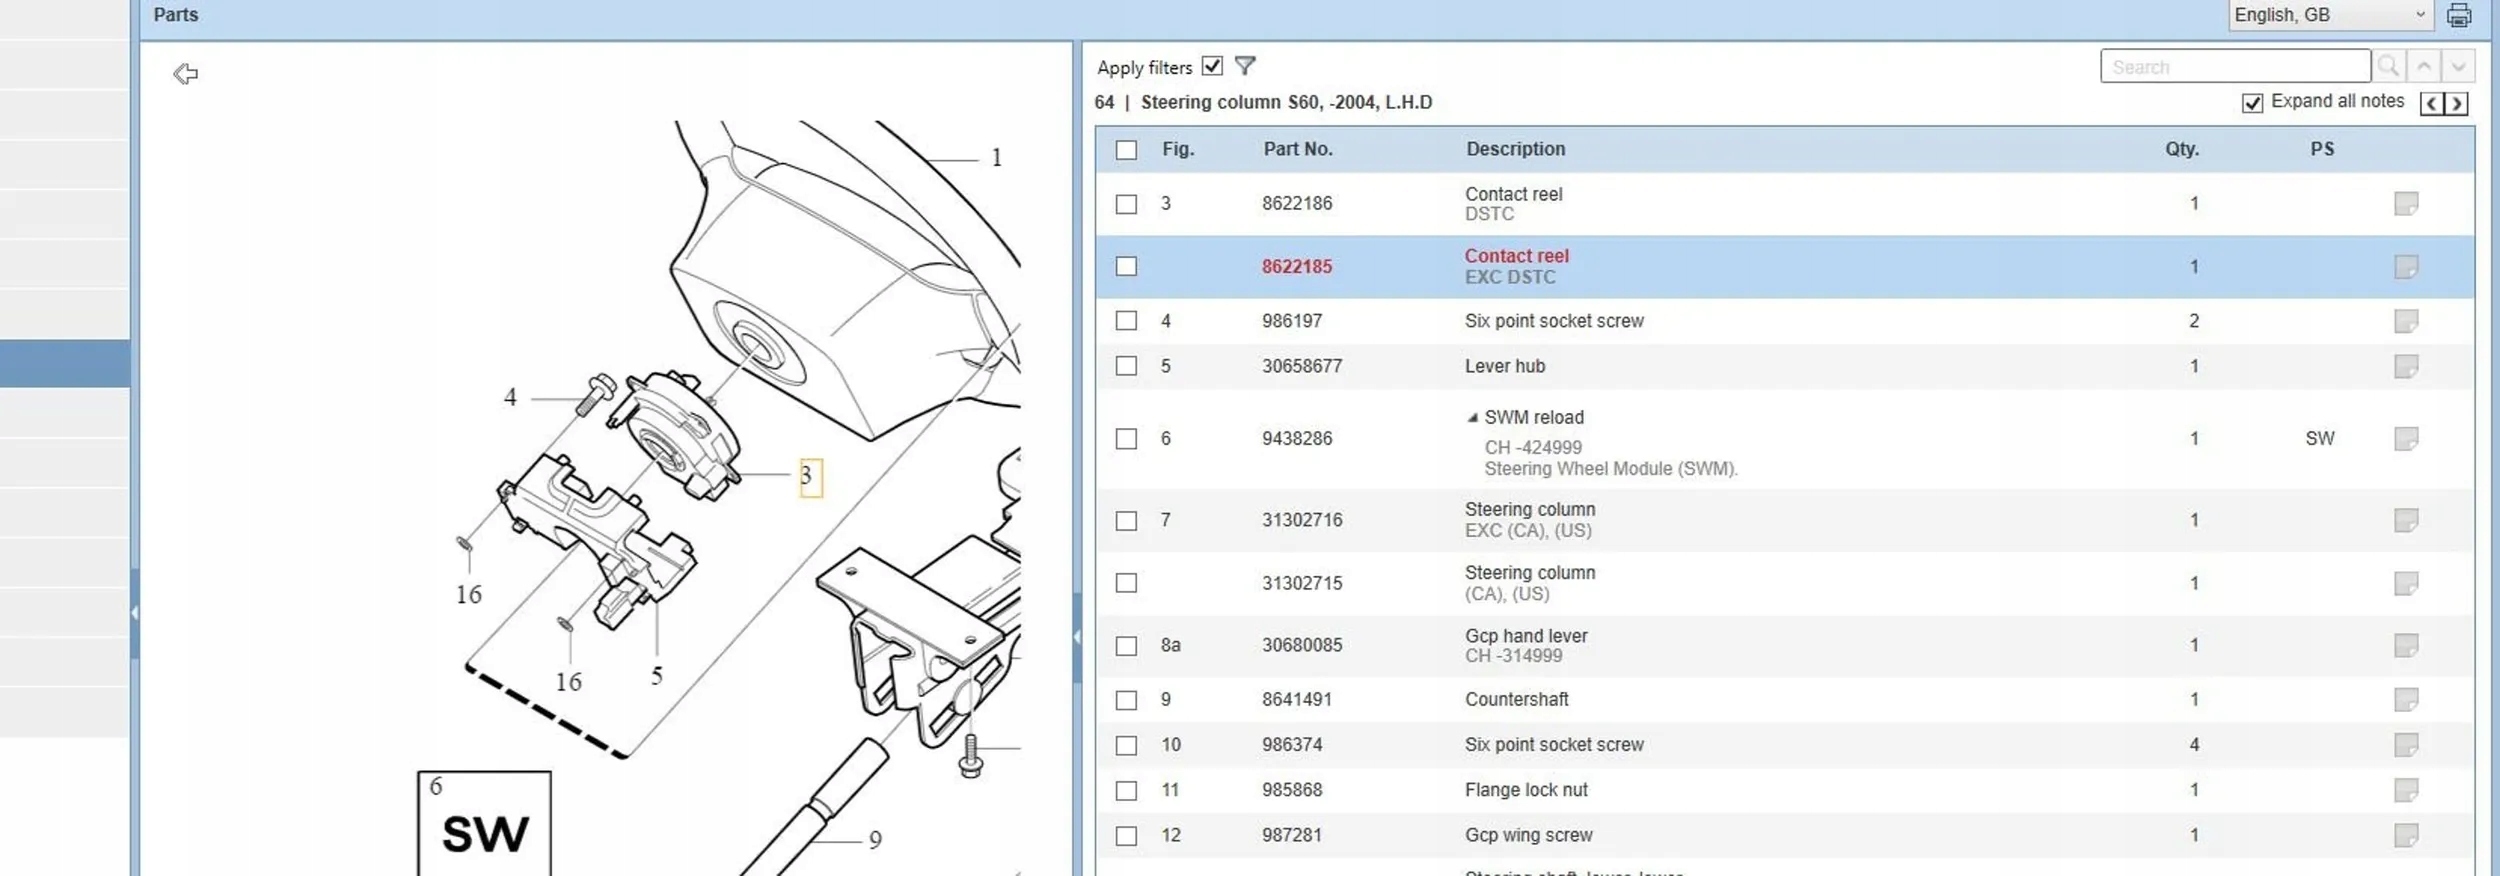Sort by the Description column header
Screen dimensions: 2500x876
[1515, 149]
